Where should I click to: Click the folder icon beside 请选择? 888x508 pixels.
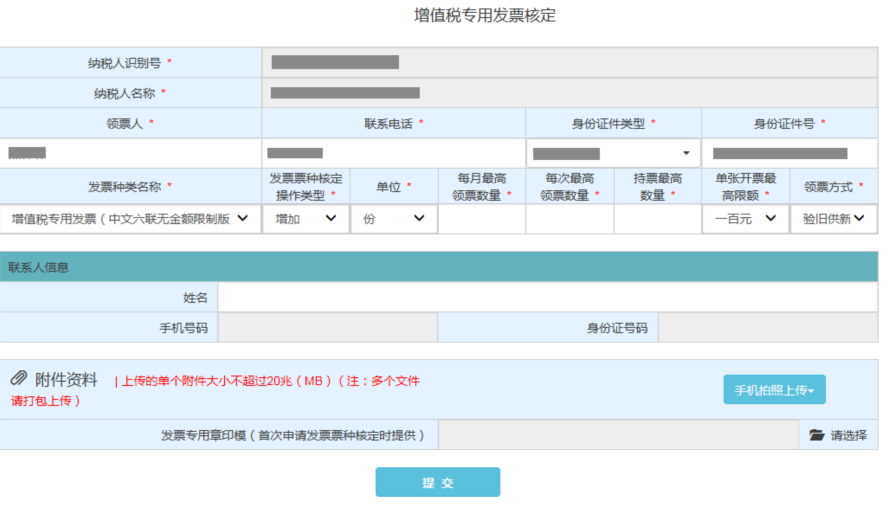click(817, 436)
